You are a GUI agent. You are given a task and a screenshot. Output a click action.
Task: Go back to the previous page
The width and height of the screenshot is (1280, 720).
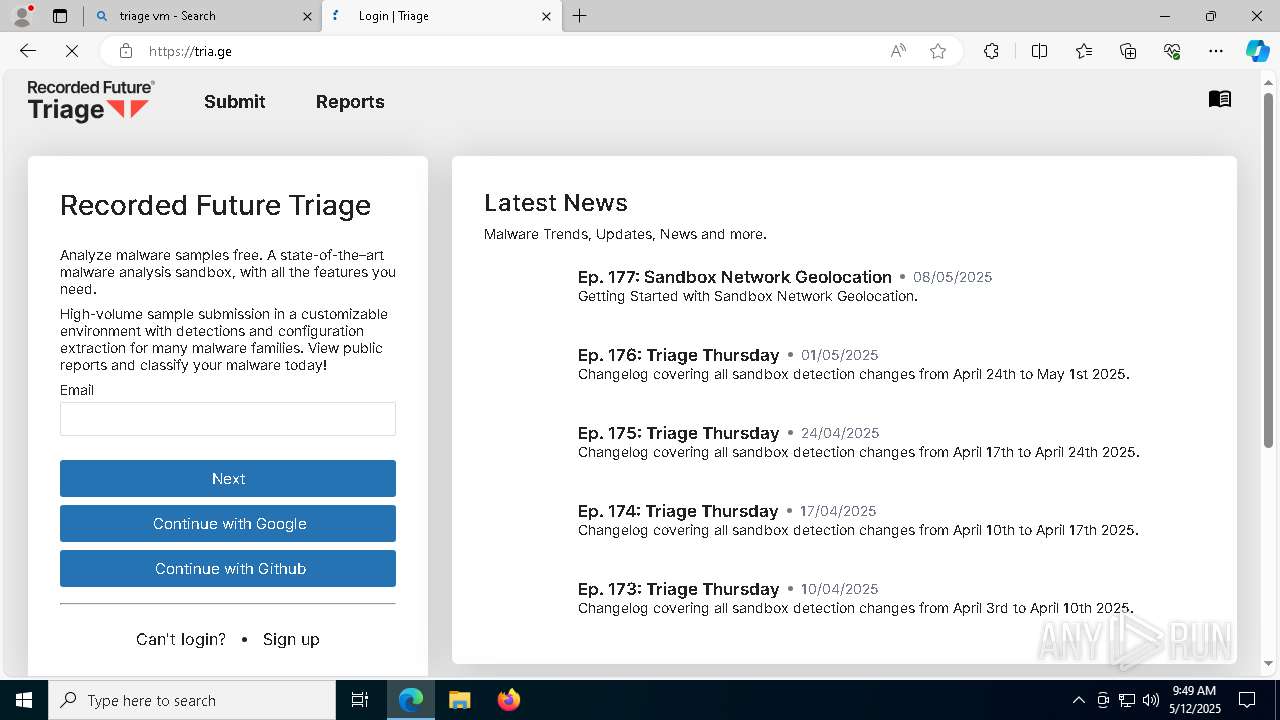28,51
